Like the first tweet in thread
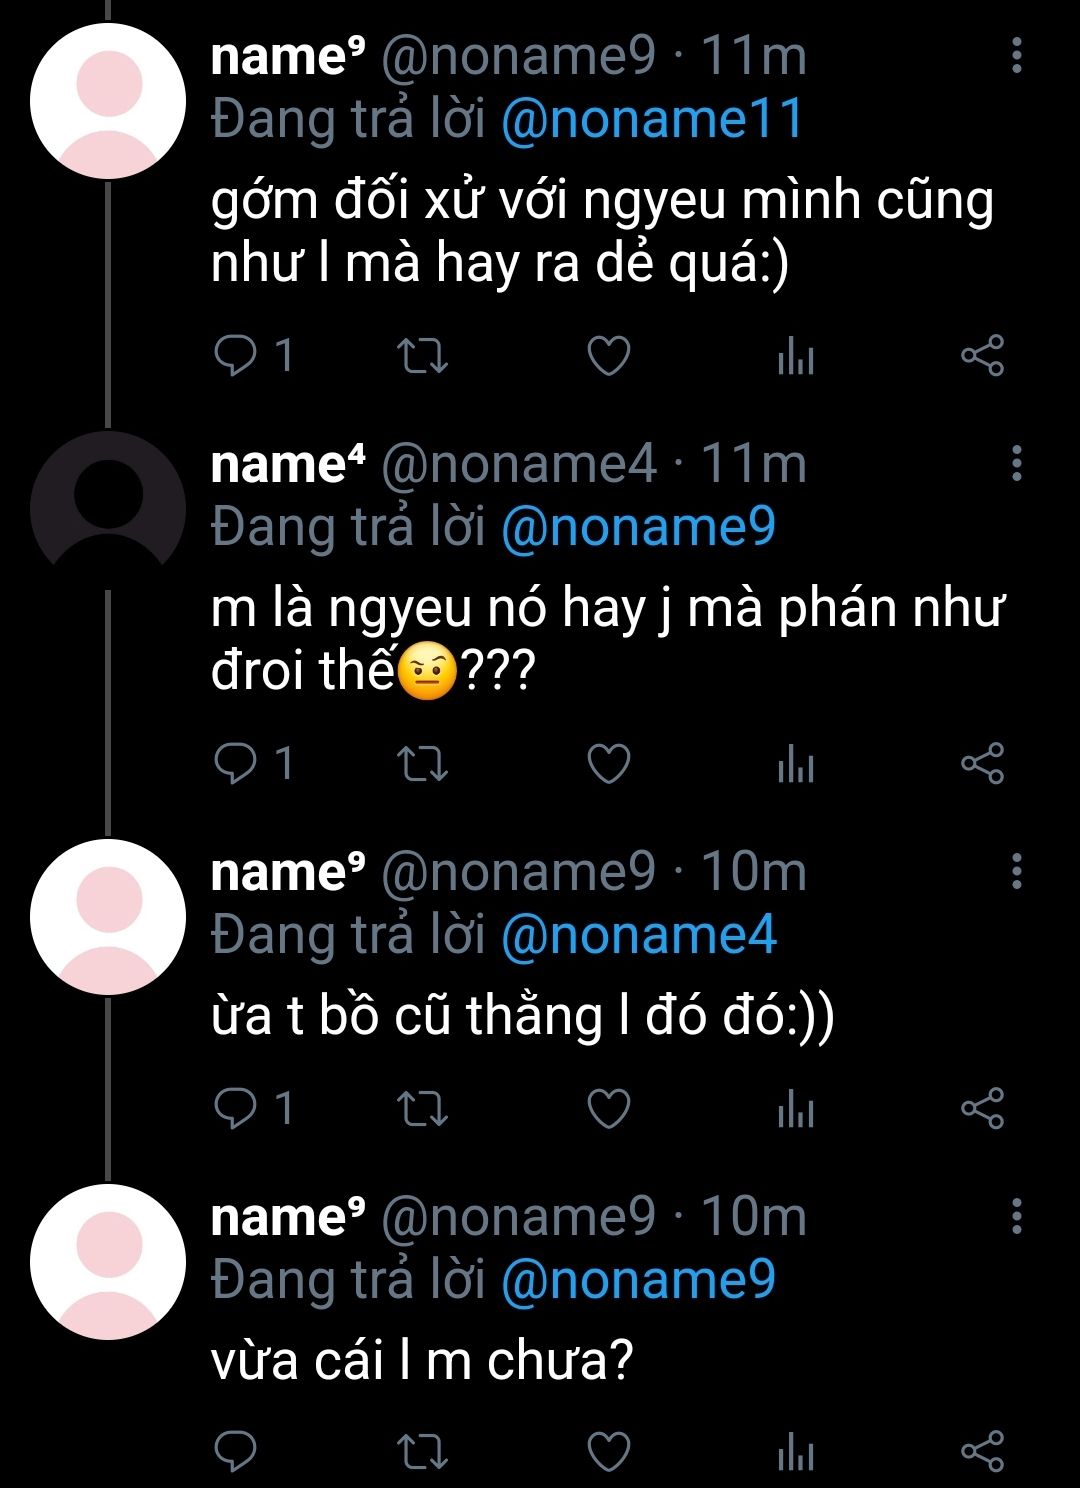The height and width of the screenshot is (1488, 1080). 608,356
